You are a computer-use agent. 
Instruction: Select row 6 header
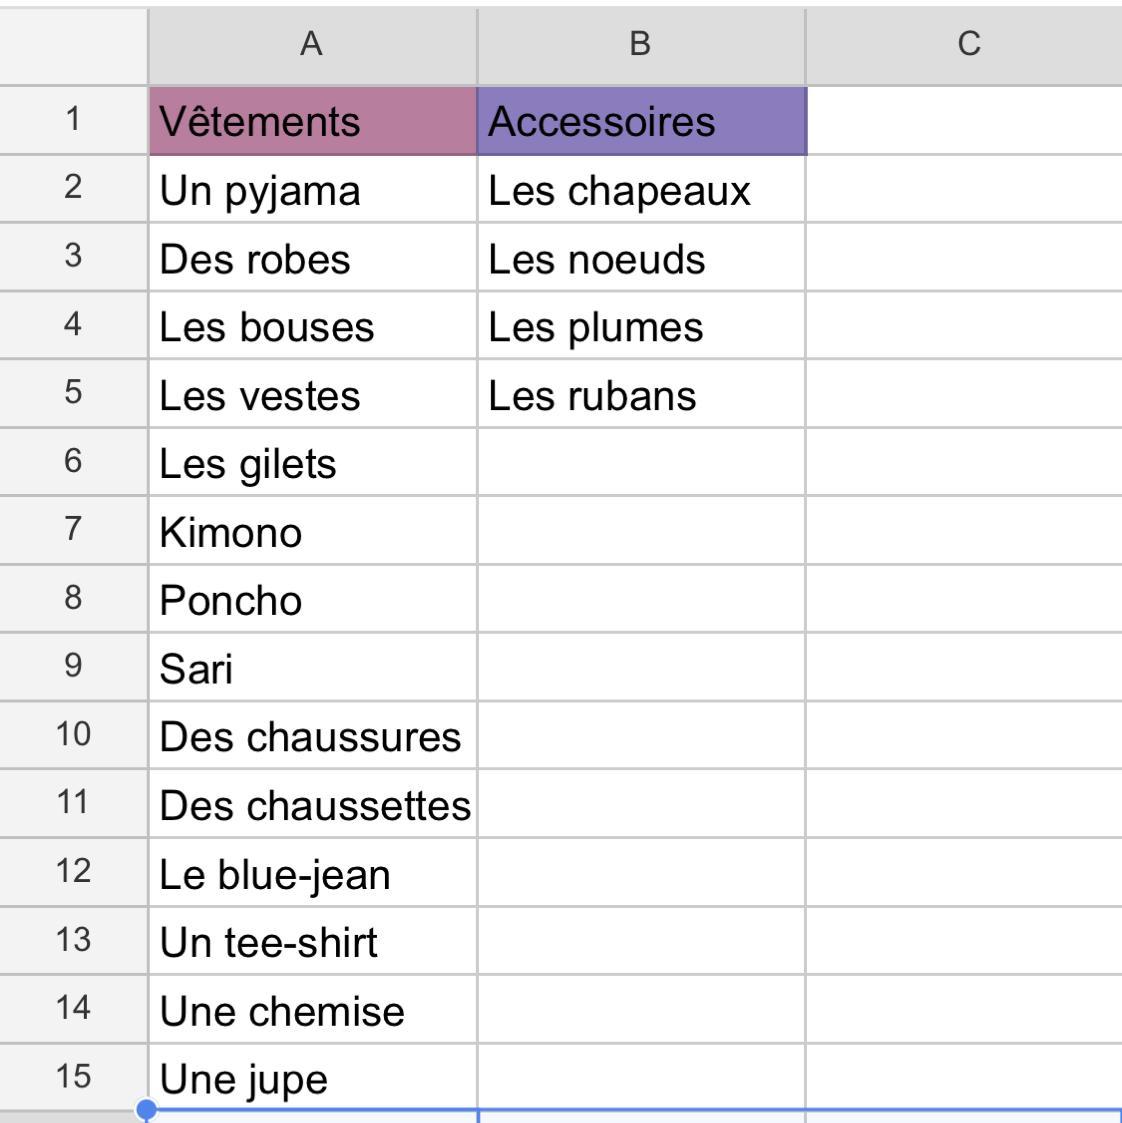point(74,462)
